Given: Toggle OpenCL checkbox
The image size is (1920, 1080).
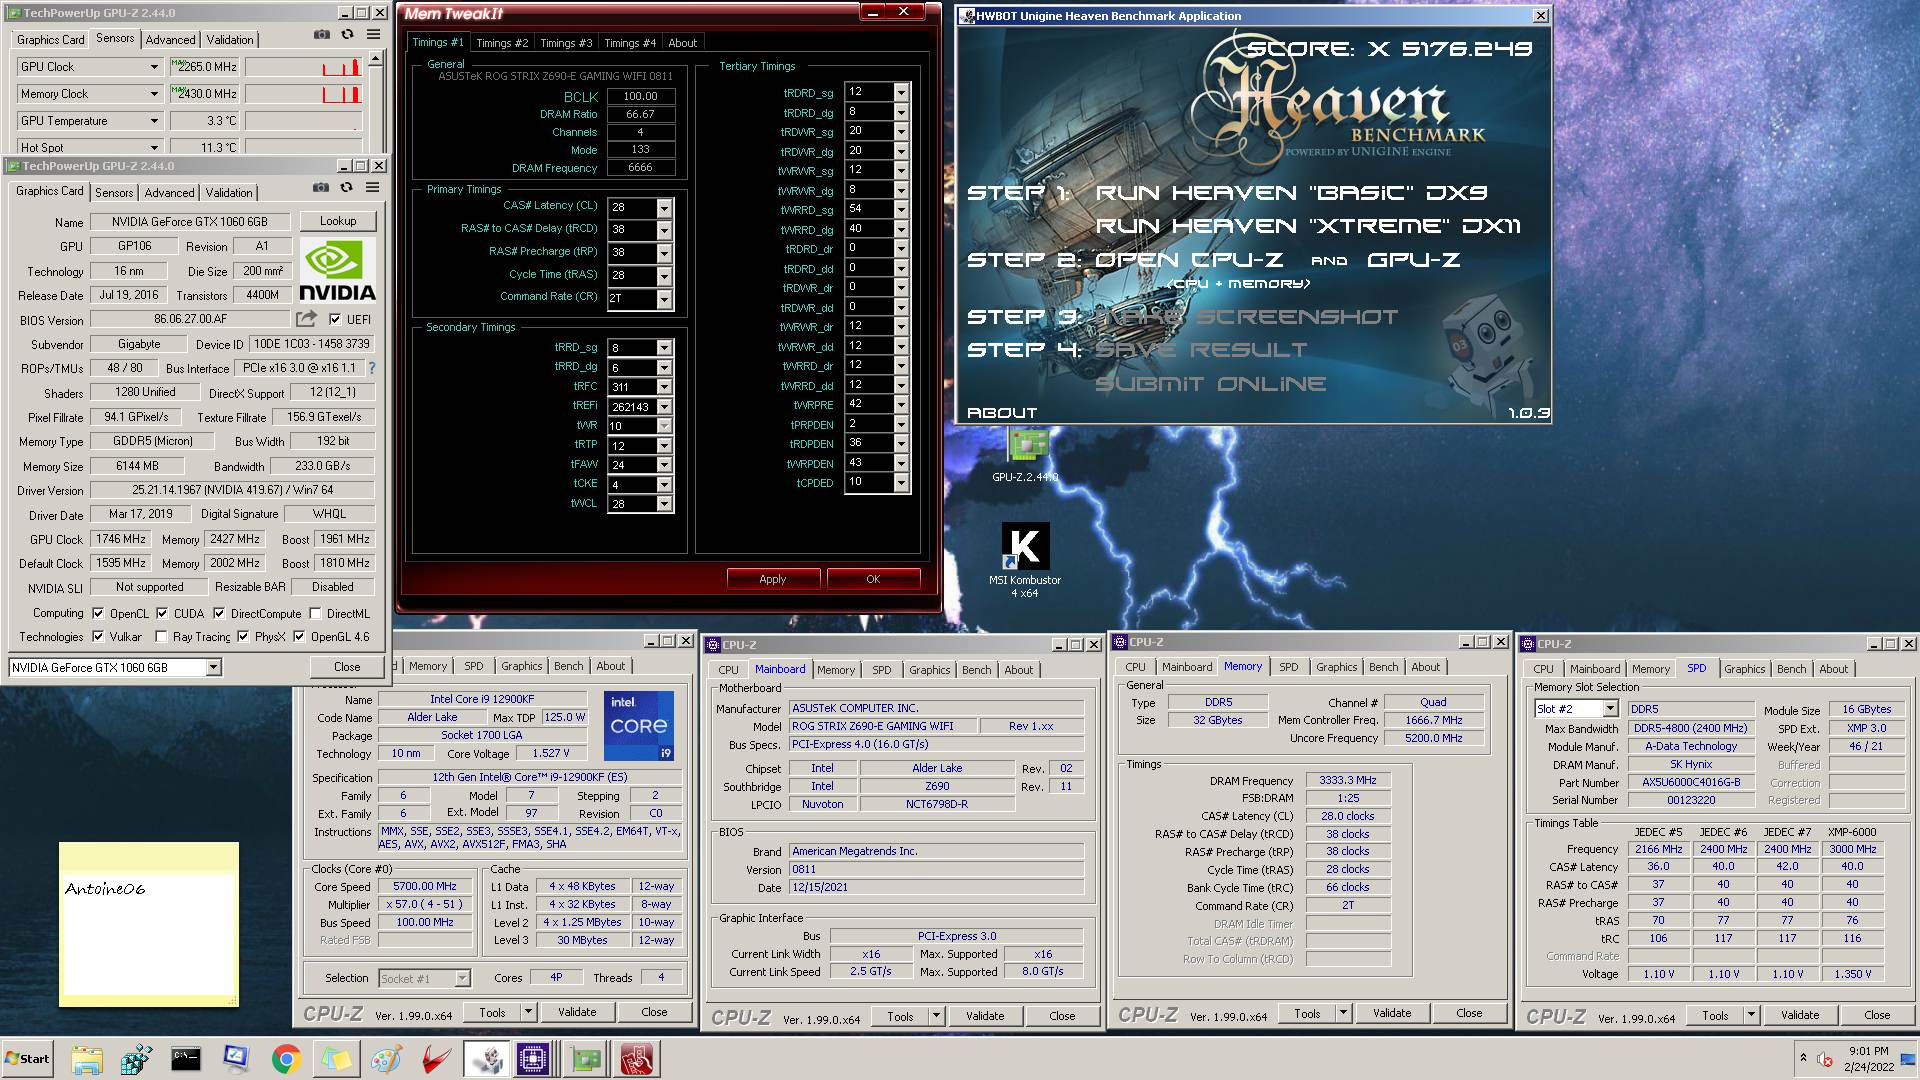Looking at the screenshot, I should tap(98, 614).
